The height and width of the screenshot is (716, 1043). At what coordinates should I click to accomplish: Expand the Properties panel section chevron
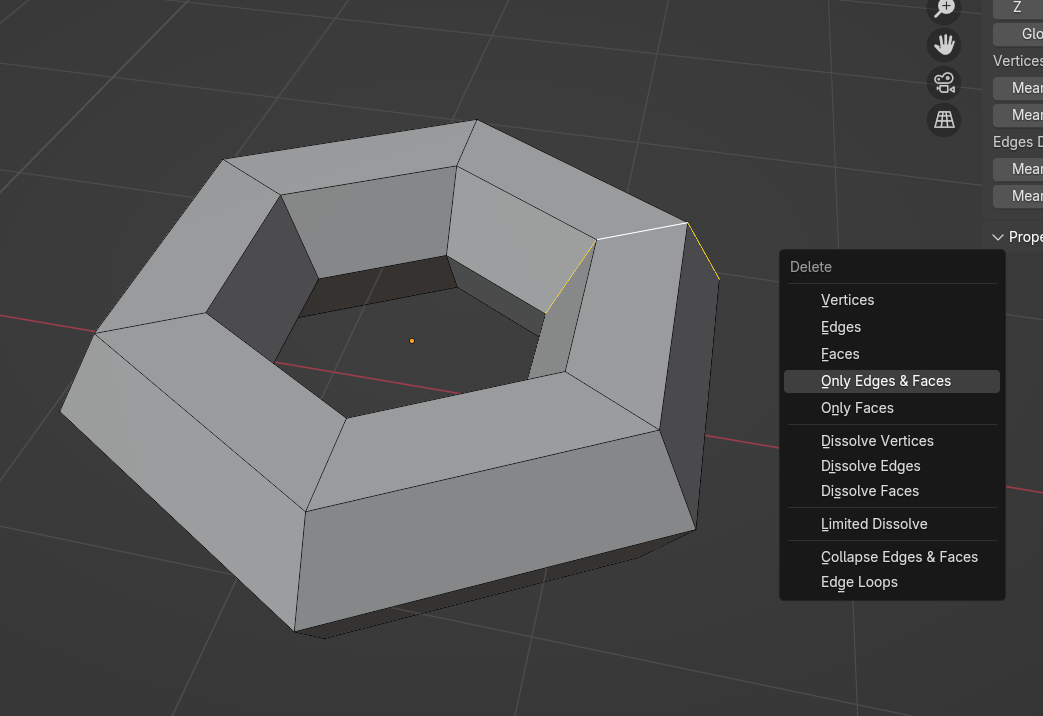(998, 237)
